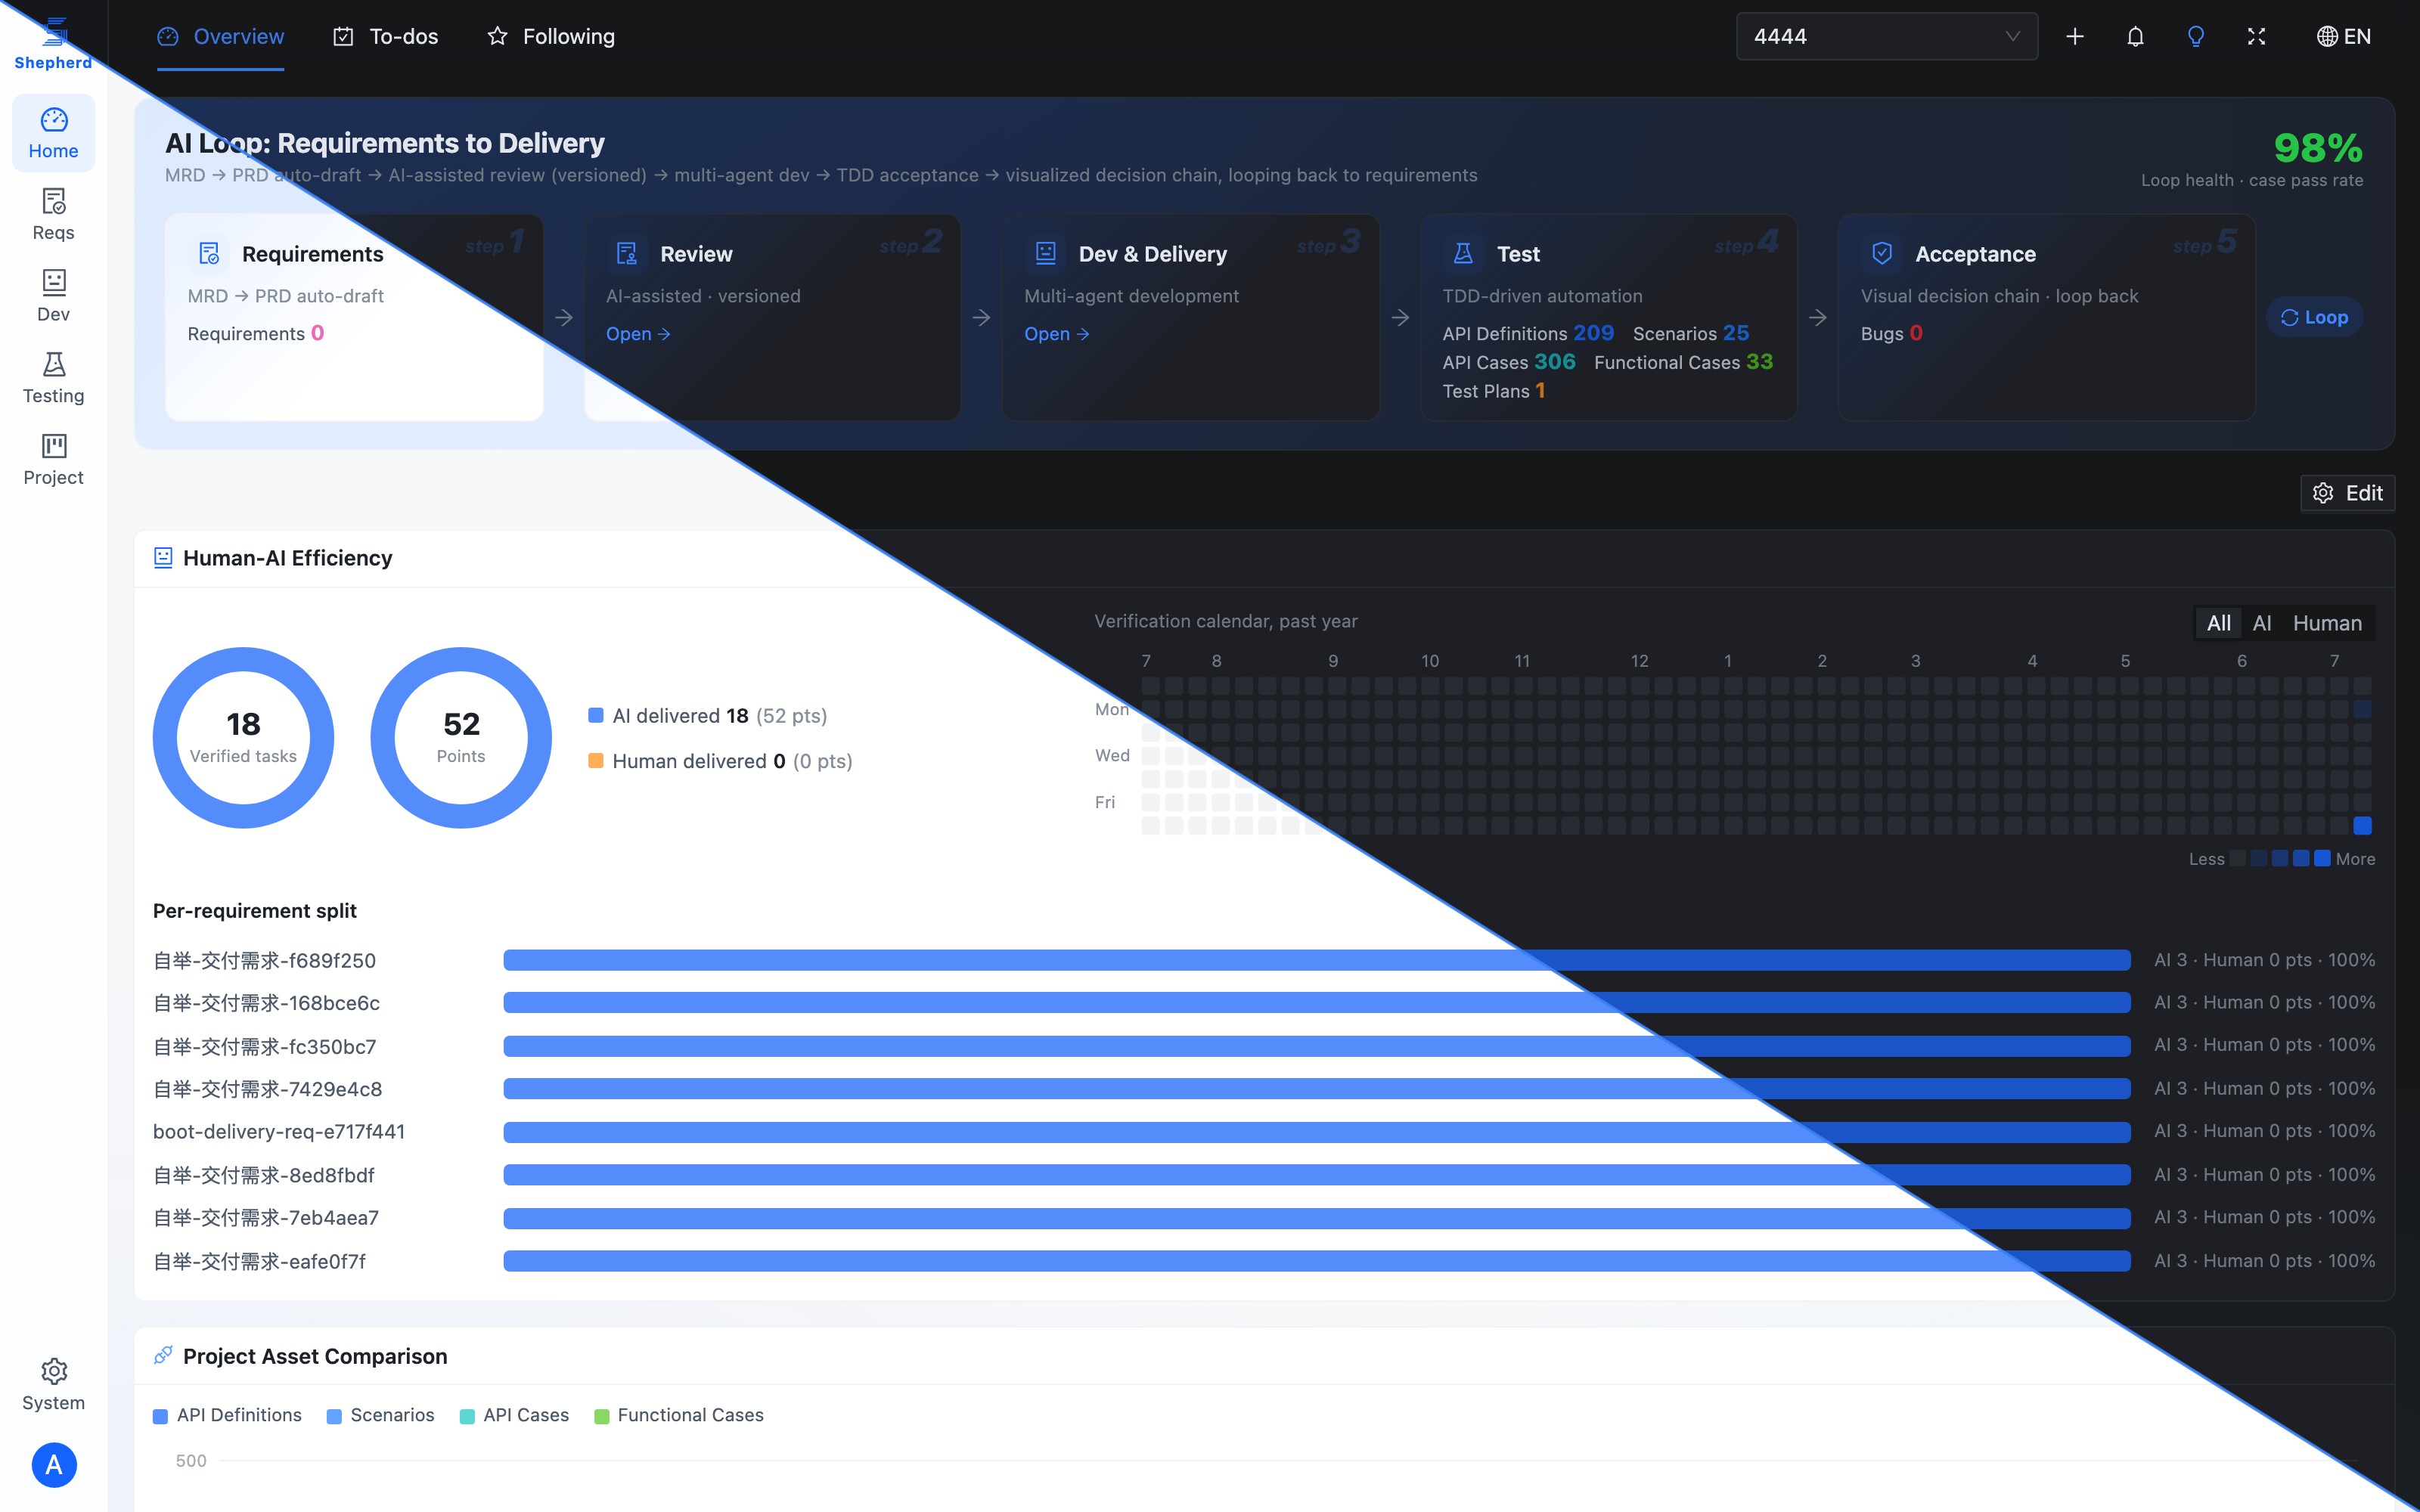Click the user avatar A
The height and width of the screenshot is (1512, 2420).
click(x=54, y=1465)
